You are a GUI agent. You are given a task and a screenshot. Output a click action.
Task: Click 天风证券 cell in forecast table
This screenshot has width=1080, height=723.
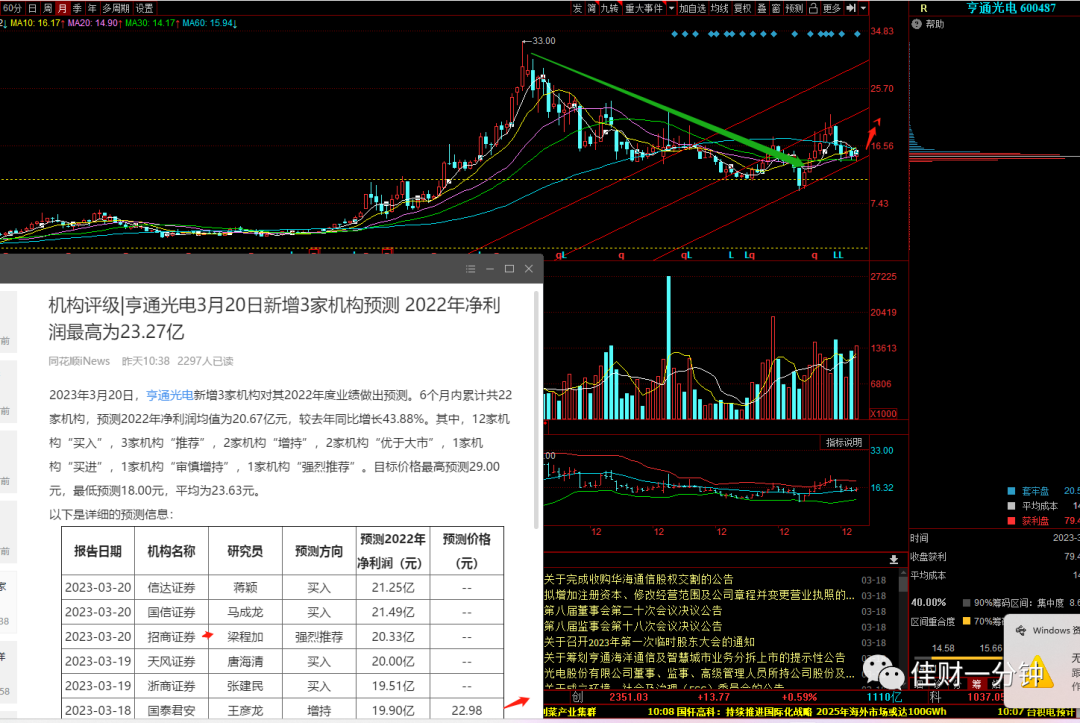click(172, 662)
